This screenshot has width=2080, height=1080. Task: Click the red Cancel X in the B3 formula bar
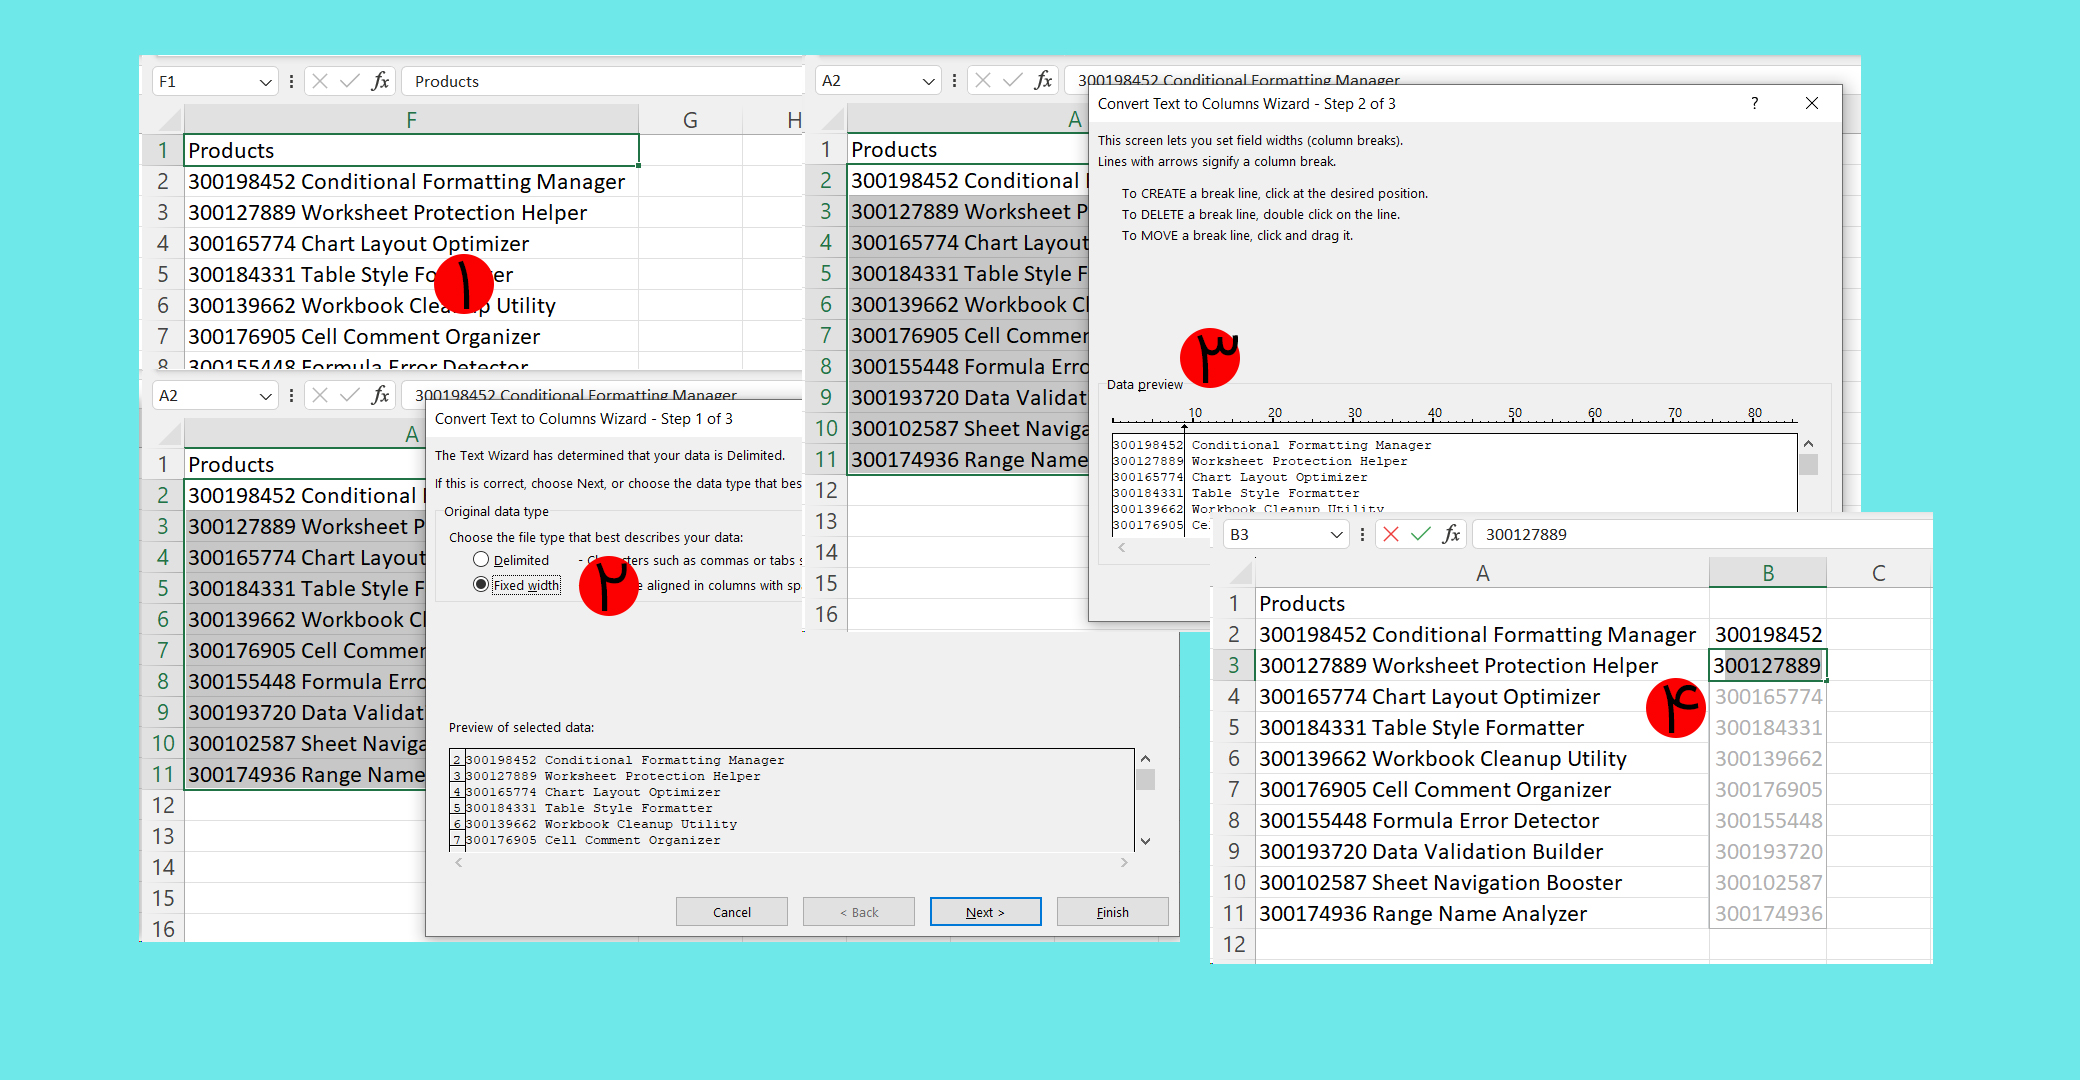click(1390, 534)
